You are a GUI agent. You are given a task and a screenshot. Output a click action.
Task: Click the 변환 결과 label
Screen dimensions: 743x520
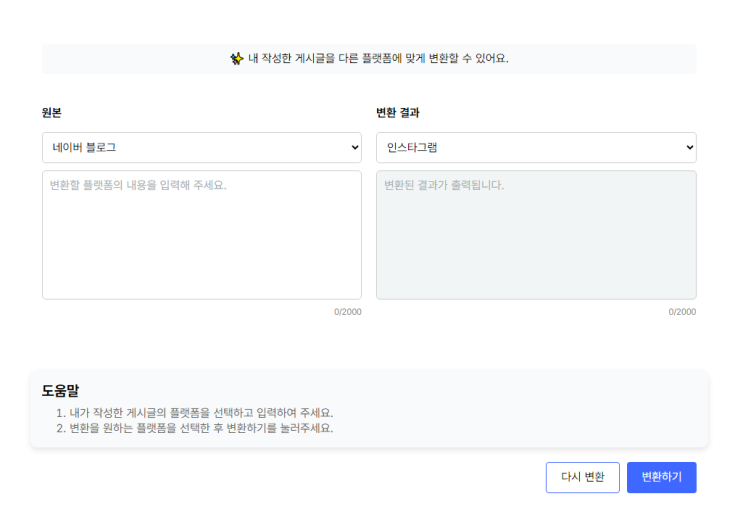(398, 113)
